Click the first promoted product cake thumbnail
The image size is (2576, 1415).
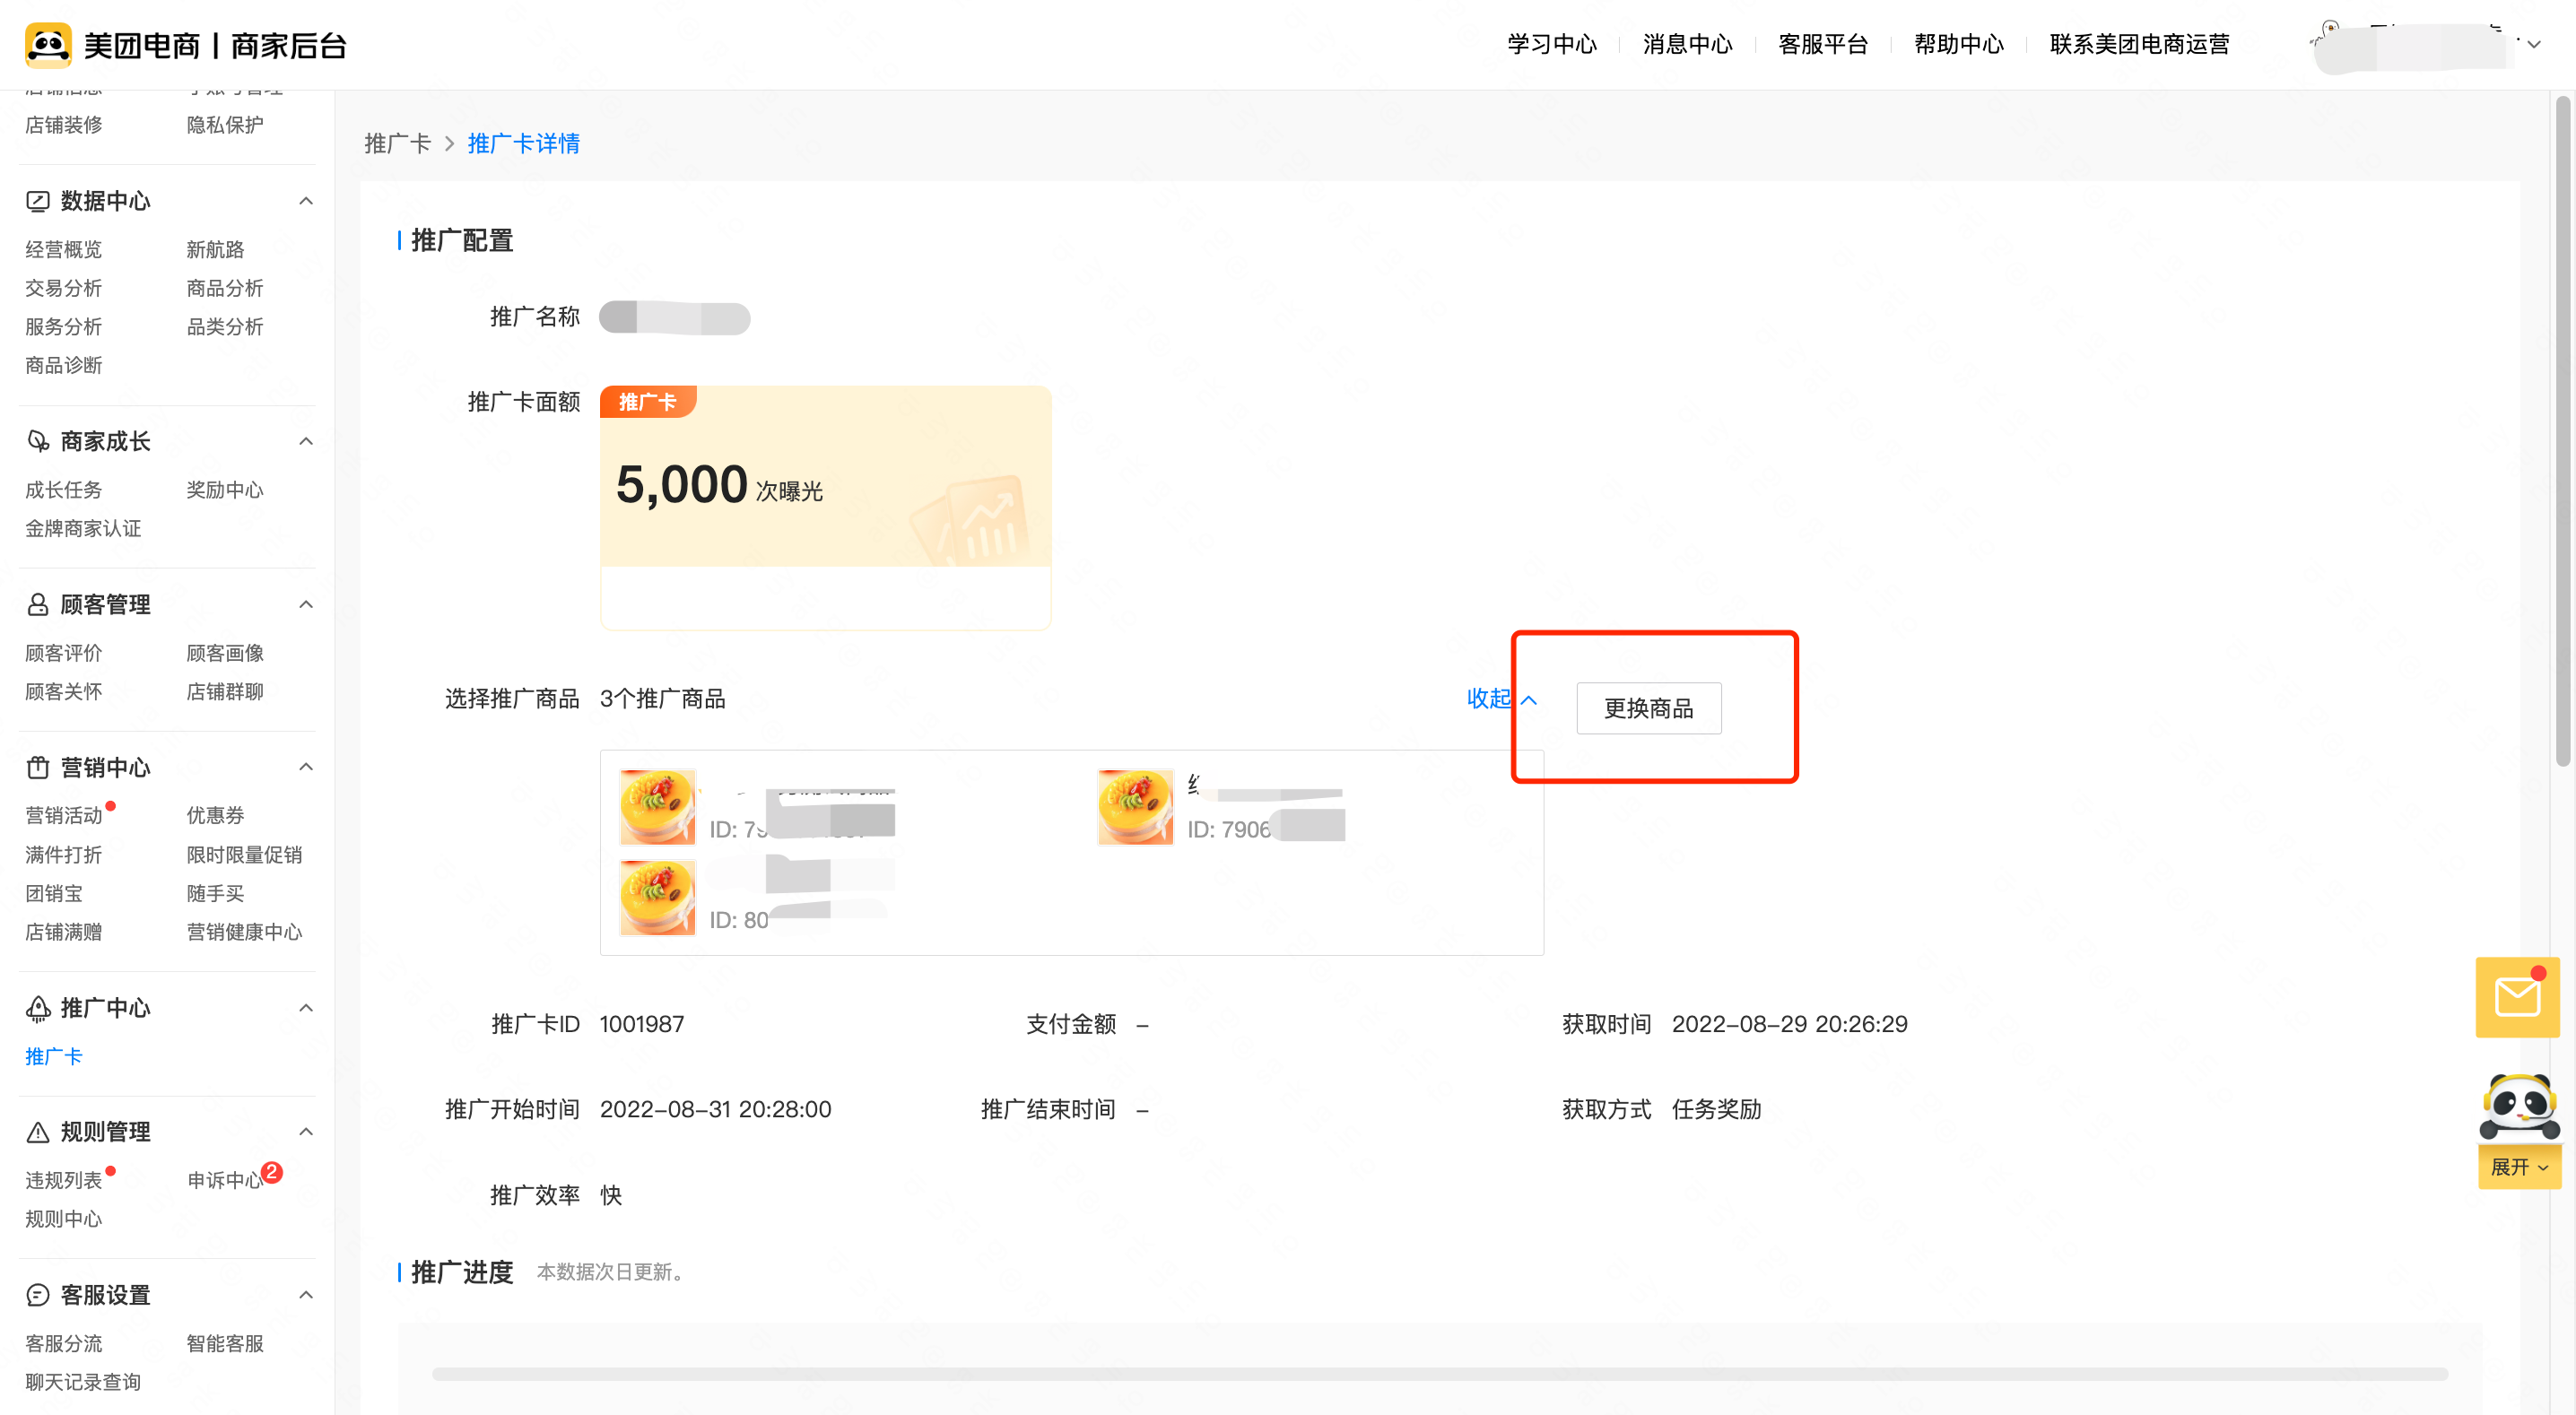657,807
